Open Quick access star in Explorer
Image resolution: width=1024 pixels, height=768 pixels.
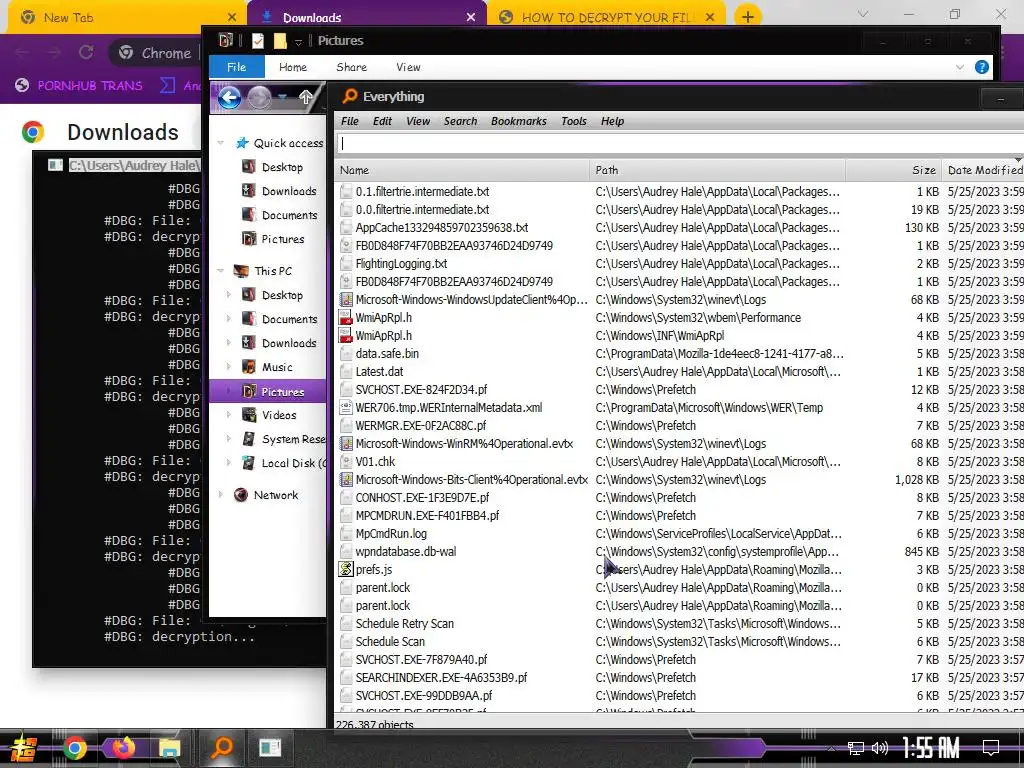pos(242,143)
